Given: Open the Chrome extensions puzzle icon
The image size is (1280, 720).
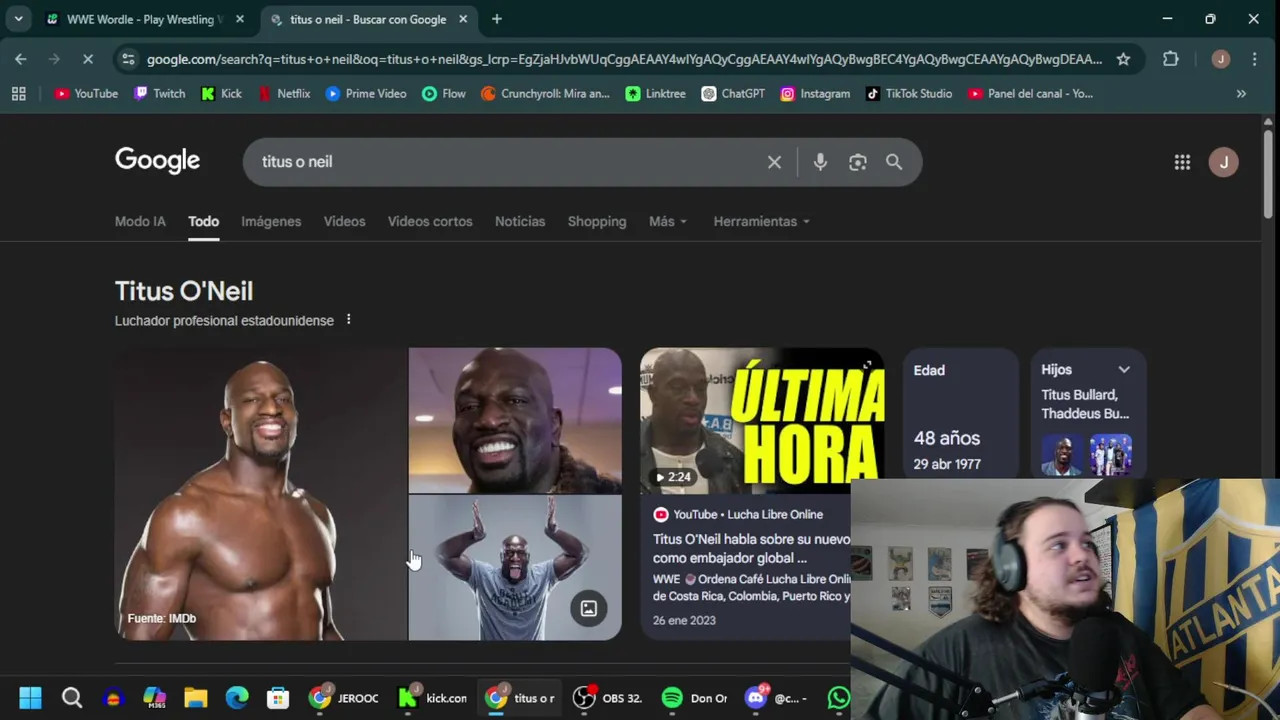Looking at the screenshot, I should click(x=1170, y=59).
